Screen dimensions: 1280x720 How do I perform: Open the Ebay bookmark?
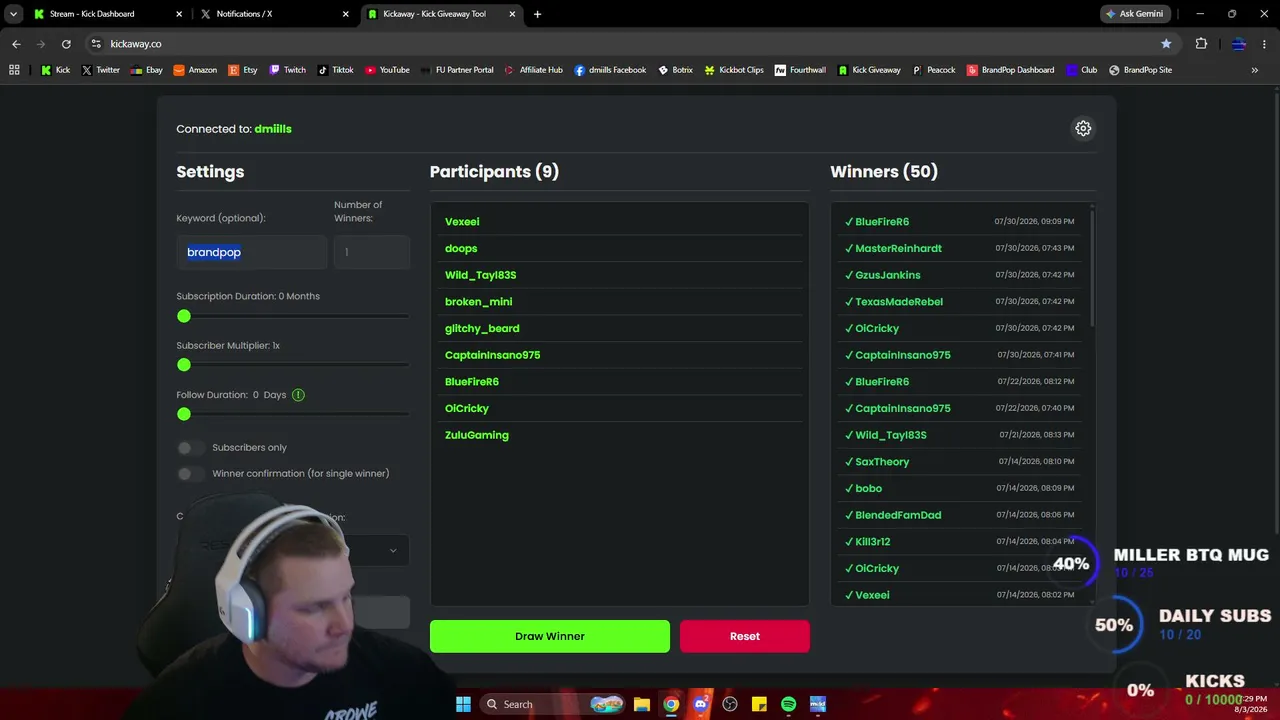[146, 70]
